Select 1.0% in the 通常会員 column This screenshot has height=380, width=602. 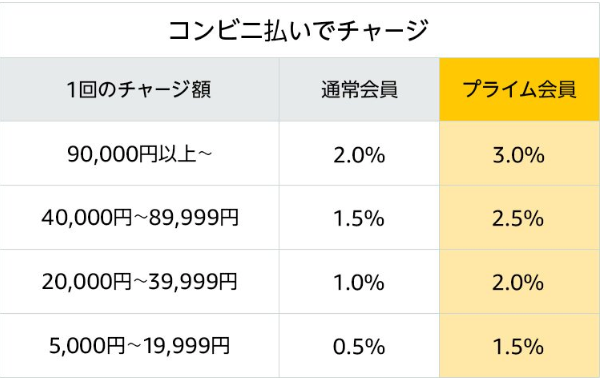(359, 283)
